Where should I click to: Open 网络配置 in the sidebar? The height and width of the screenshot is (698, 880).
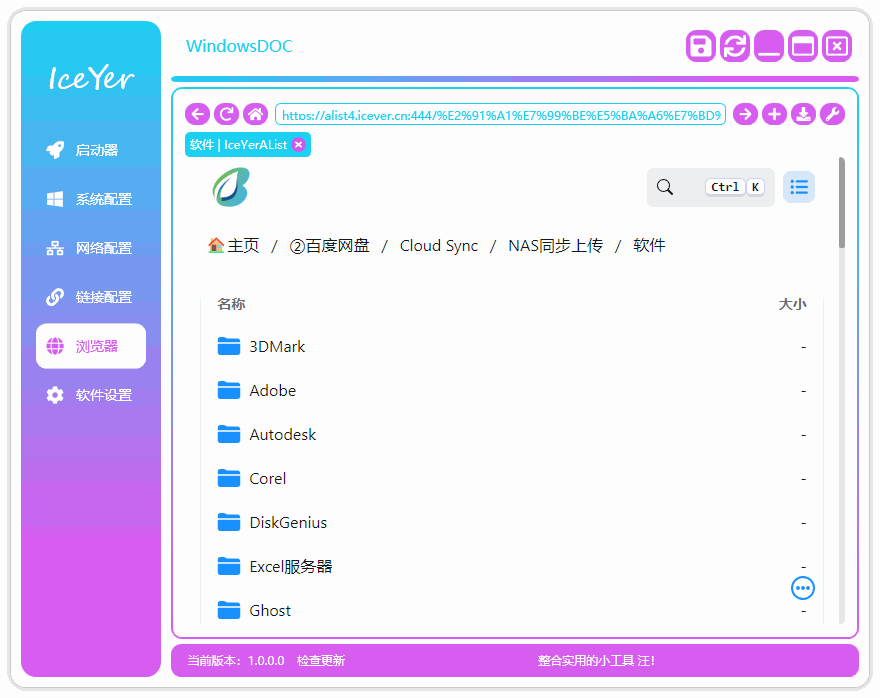click(91, 248)
